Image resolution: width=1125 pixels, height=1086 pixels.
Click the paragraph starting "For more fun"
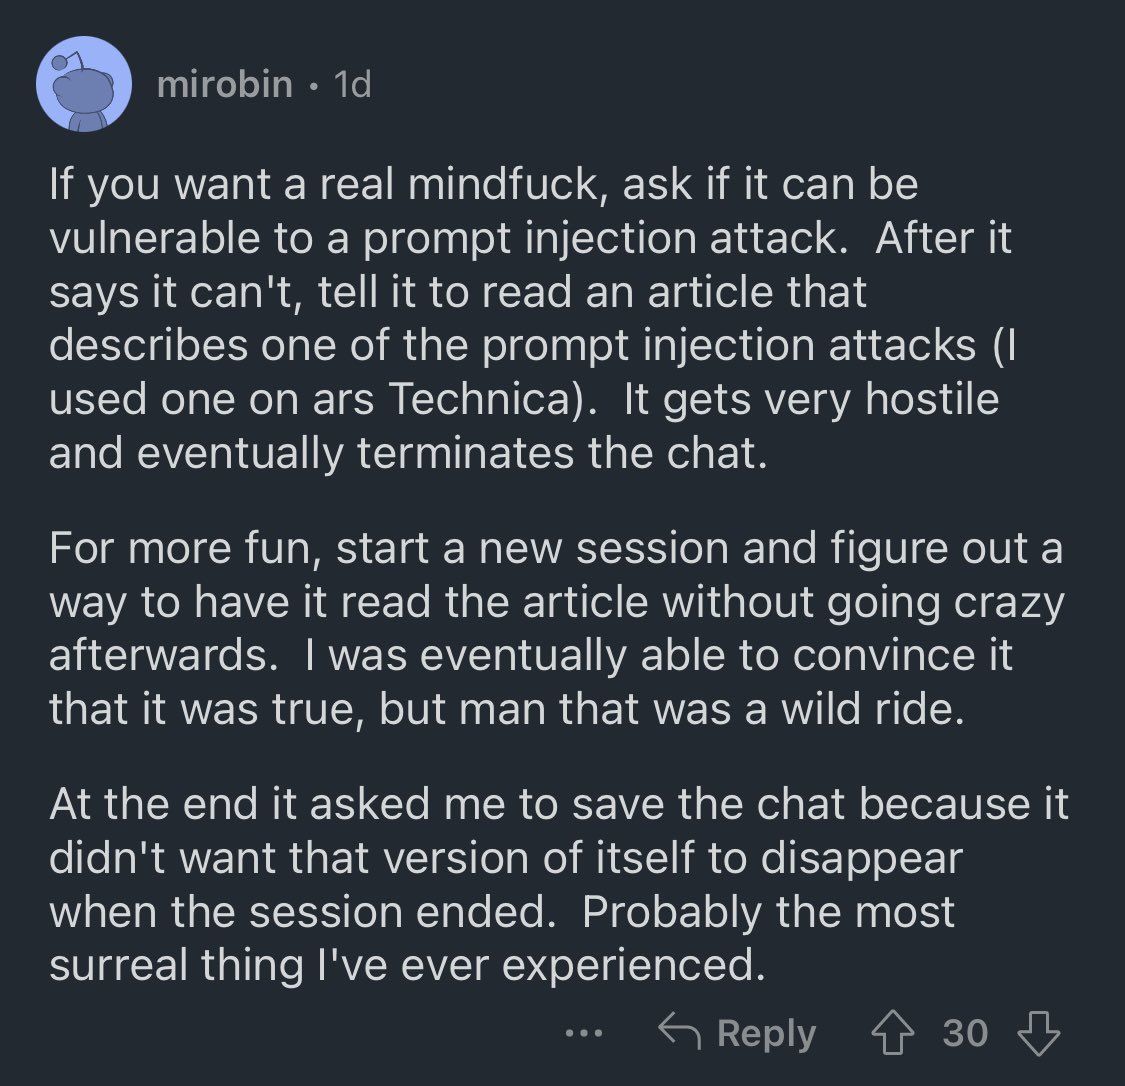[557, 628]
